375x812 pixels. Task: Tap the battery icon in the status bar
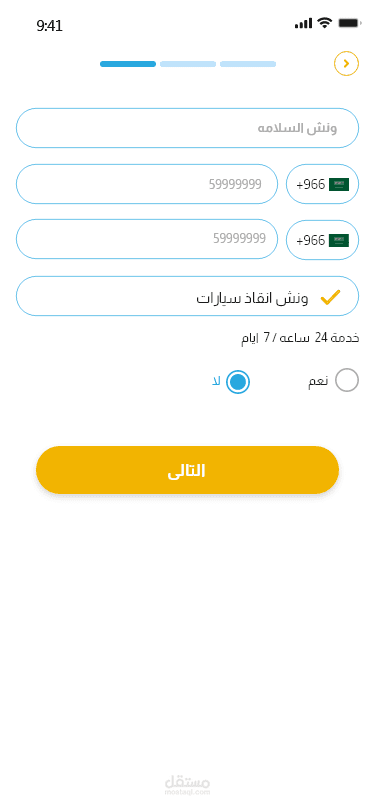(x=350, y=23)
